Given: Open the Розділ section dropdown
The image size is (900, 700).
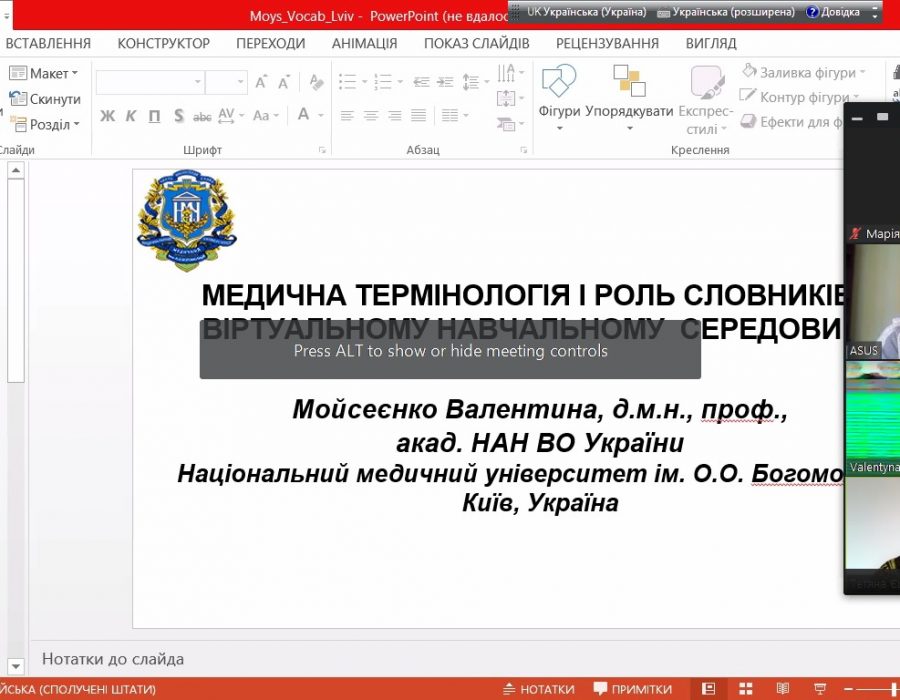Looking at the screenshot, I should pos(46,125).
